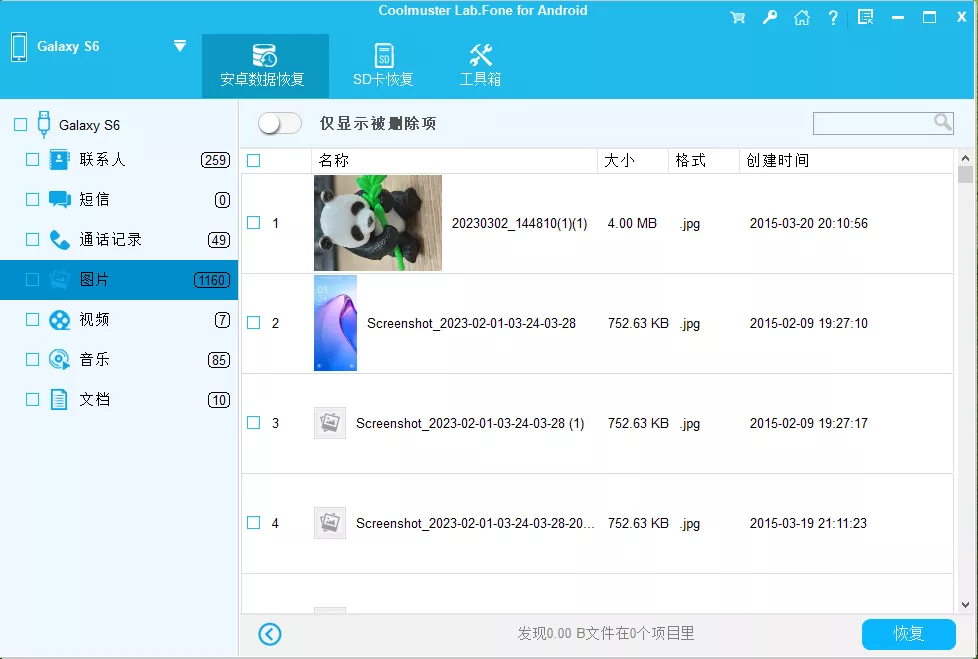The image size is (978, 659).
Task: Click the shopping cart icon in title bar
Action: (x=738, y=17)
